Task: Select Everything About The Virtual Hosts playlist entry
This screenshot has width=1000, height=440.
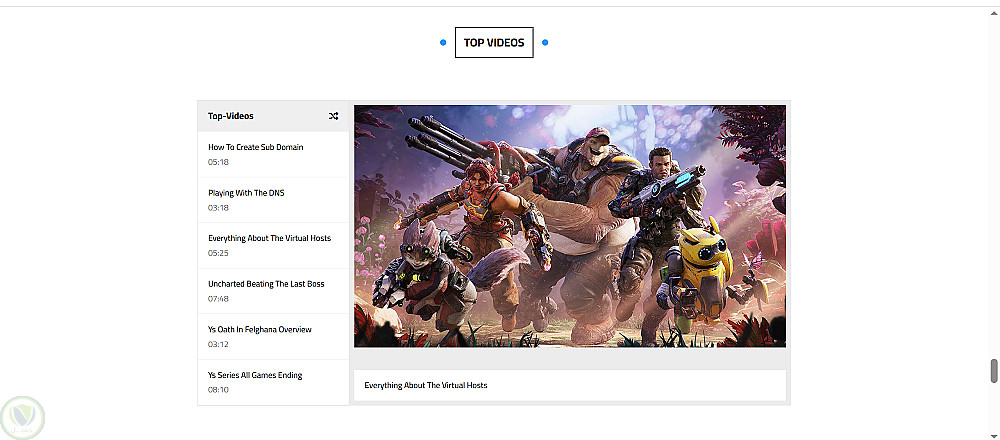Action: click(x=274, y=246)
